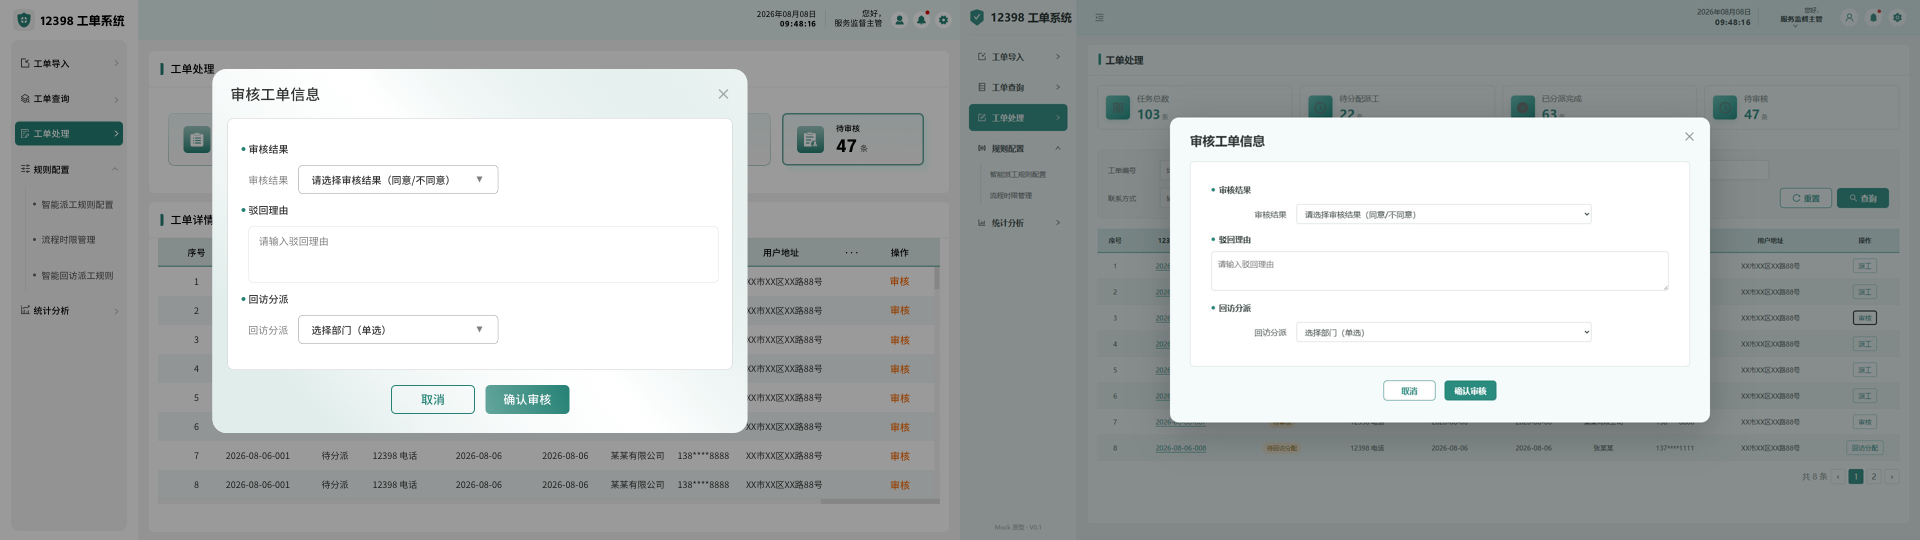Open 审核结果 dropdown in left mockup dialog
The image size is (1920, 540).
pyautogui.click(x=398, y=180)
